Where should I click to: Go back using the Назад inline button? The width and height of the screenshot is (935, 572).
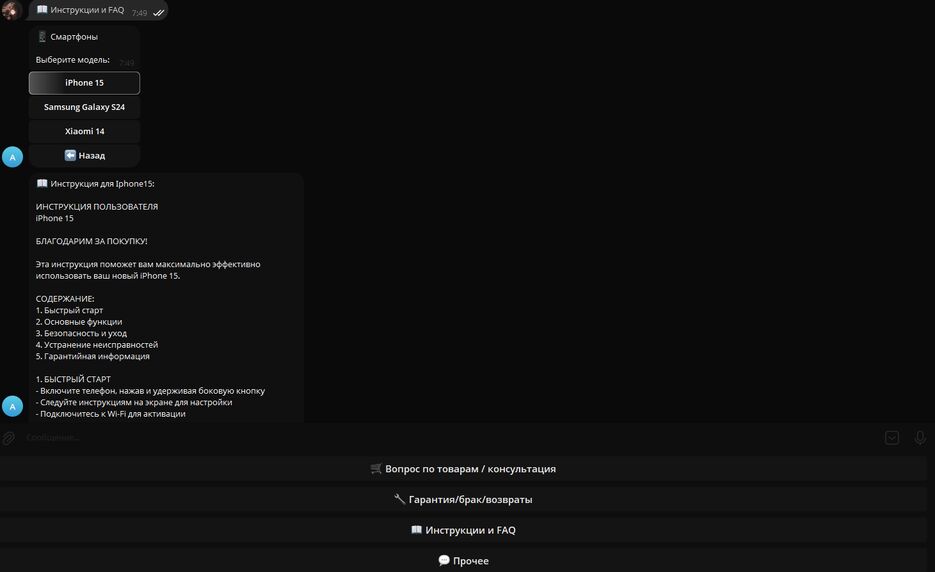[84, 155]
